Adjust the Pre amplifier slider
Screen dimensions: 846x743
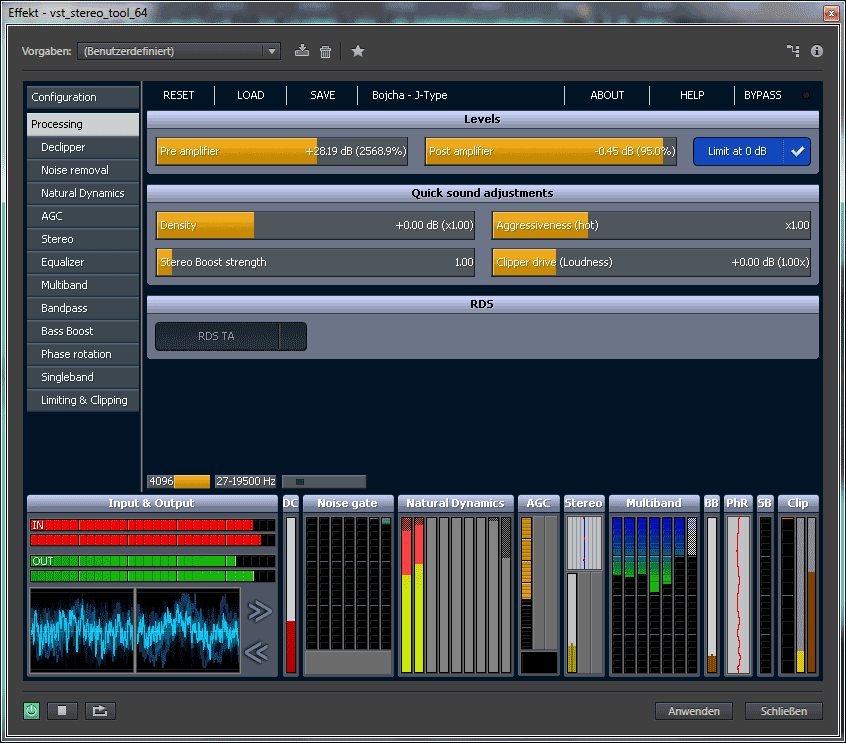(282, 151)
